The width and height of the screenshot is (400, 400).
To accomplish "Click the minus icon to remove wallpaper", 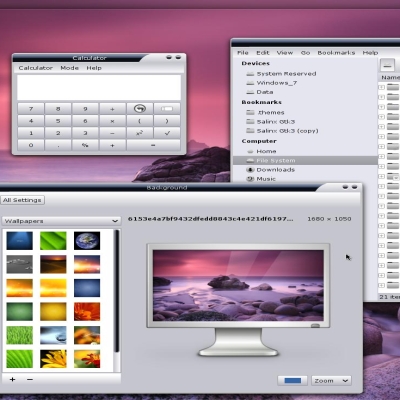I will point(30,379).
